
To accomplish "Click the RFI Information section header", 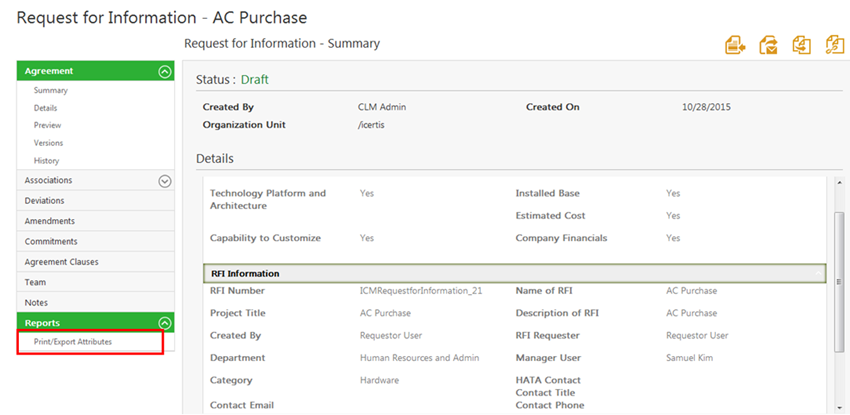I will 514,274.
